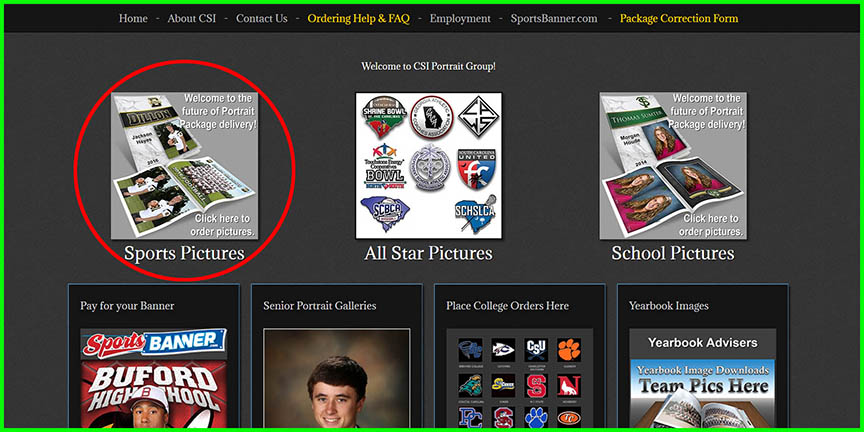Select the Catawba arrowhead logo
The width and height of the screenshot is (864, 432).
point(503,350)
